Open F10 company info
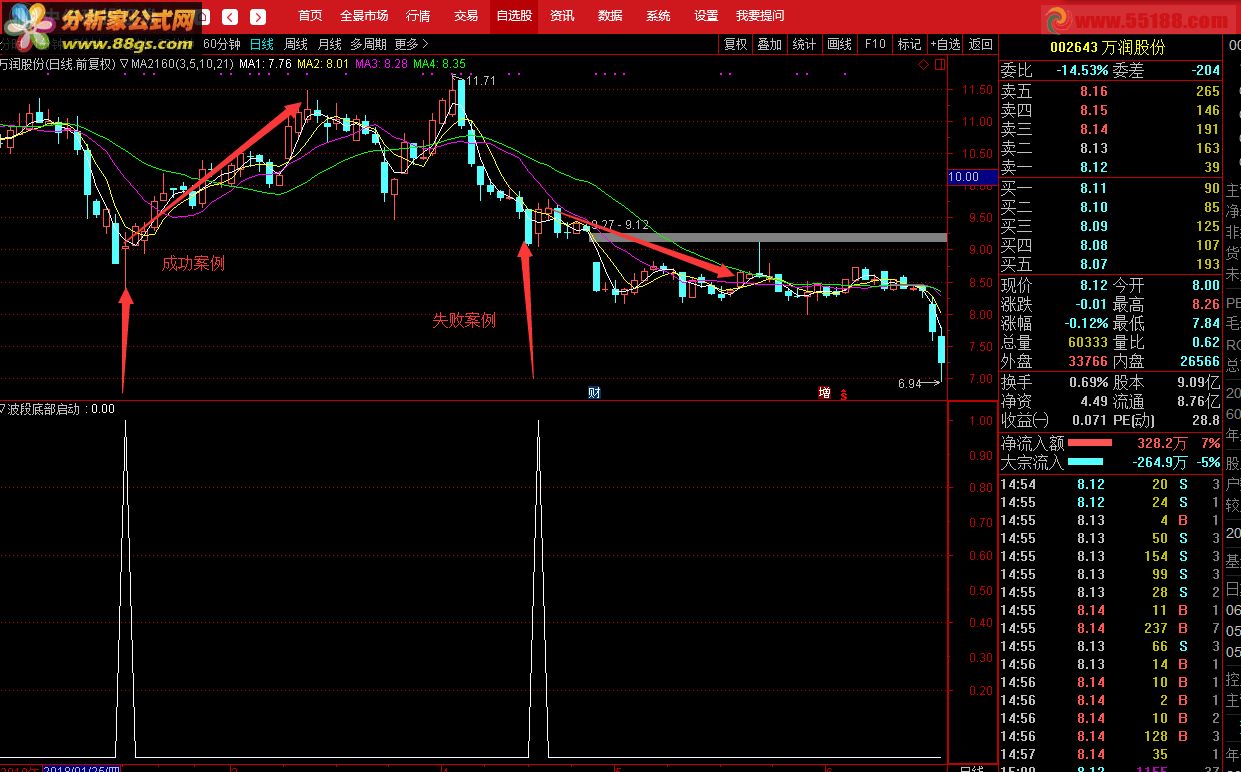The image size is (1241, 772). [x=875, y=44]
